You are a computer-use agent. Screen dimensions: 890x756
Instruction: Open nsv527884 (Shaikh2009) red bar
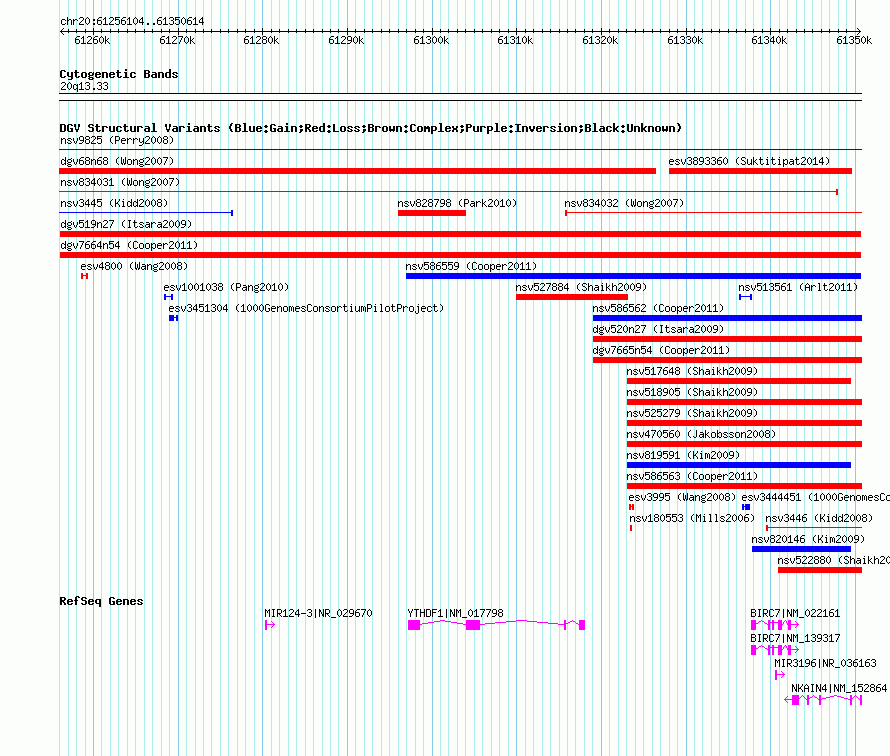[x=572, y=297]
